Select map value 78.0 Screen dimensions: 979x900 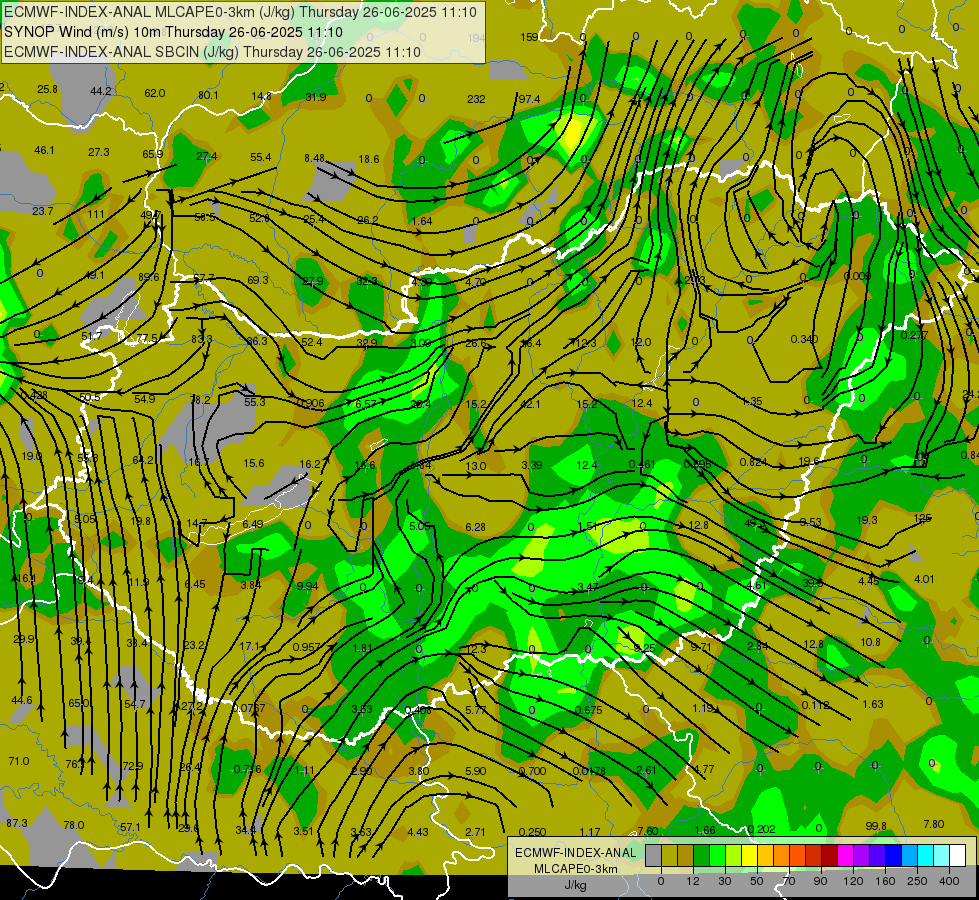tap(74, 824)
